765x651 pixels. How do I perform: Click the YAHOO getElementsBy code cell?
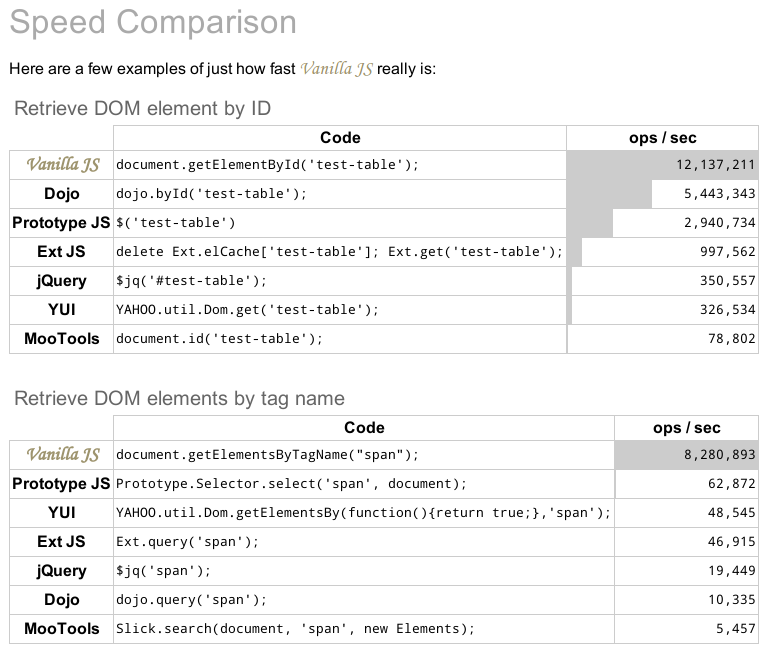[363, 513]
